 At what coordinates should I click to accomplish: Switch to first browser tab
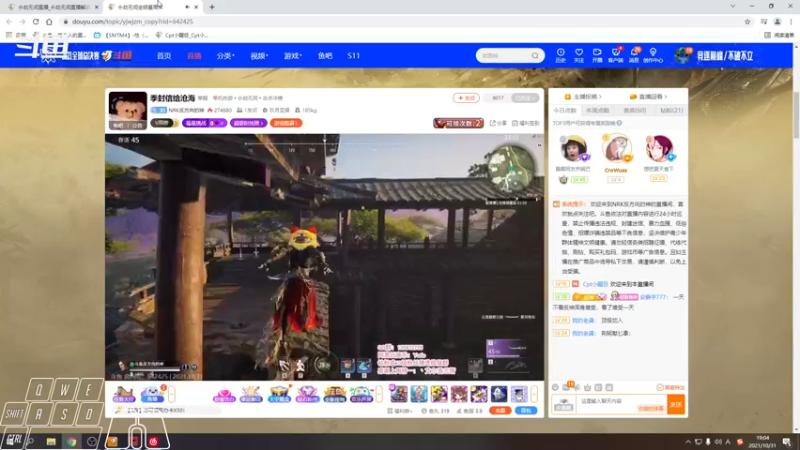coord(51,7)
